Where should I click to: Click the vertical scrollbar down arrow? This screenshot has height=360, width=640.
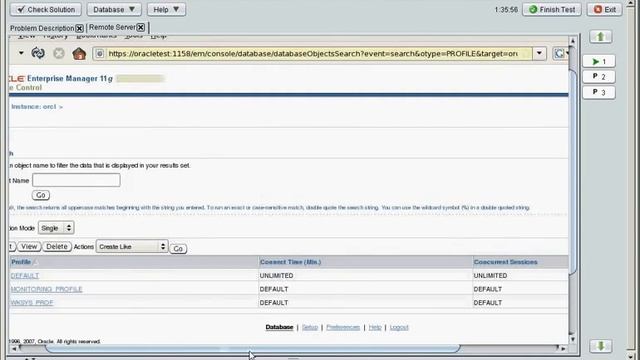point(573,339)
